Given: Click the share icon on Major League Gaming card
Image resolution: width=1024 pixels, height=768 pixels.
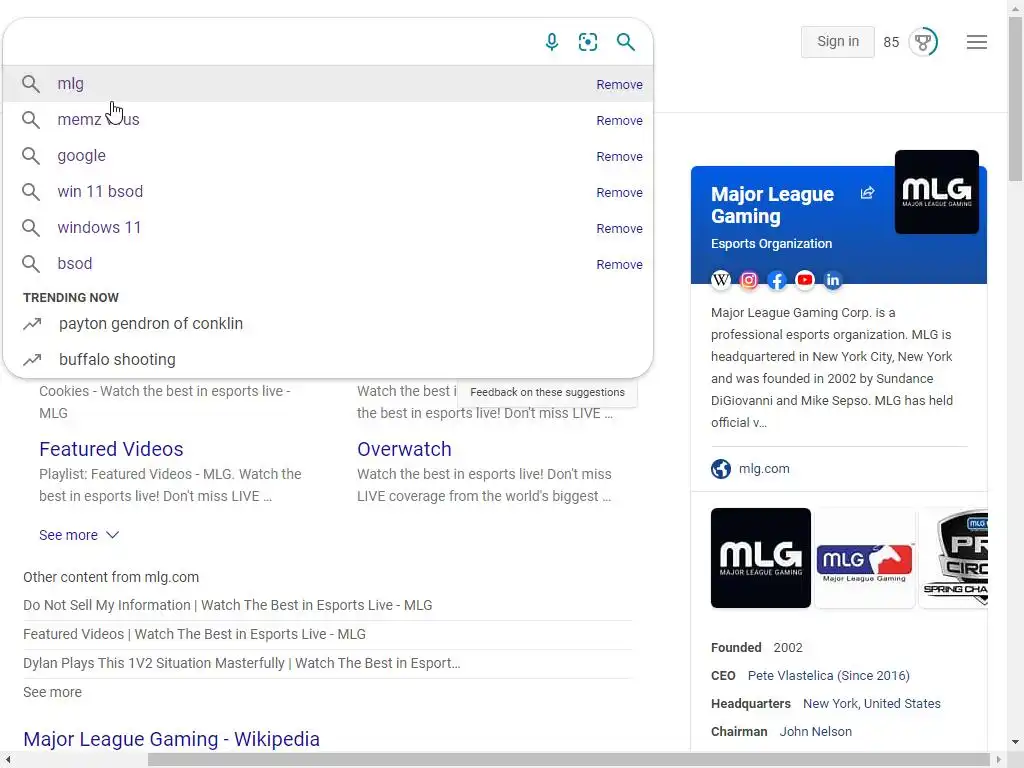Looking at the screenshot, I should 867,193.
